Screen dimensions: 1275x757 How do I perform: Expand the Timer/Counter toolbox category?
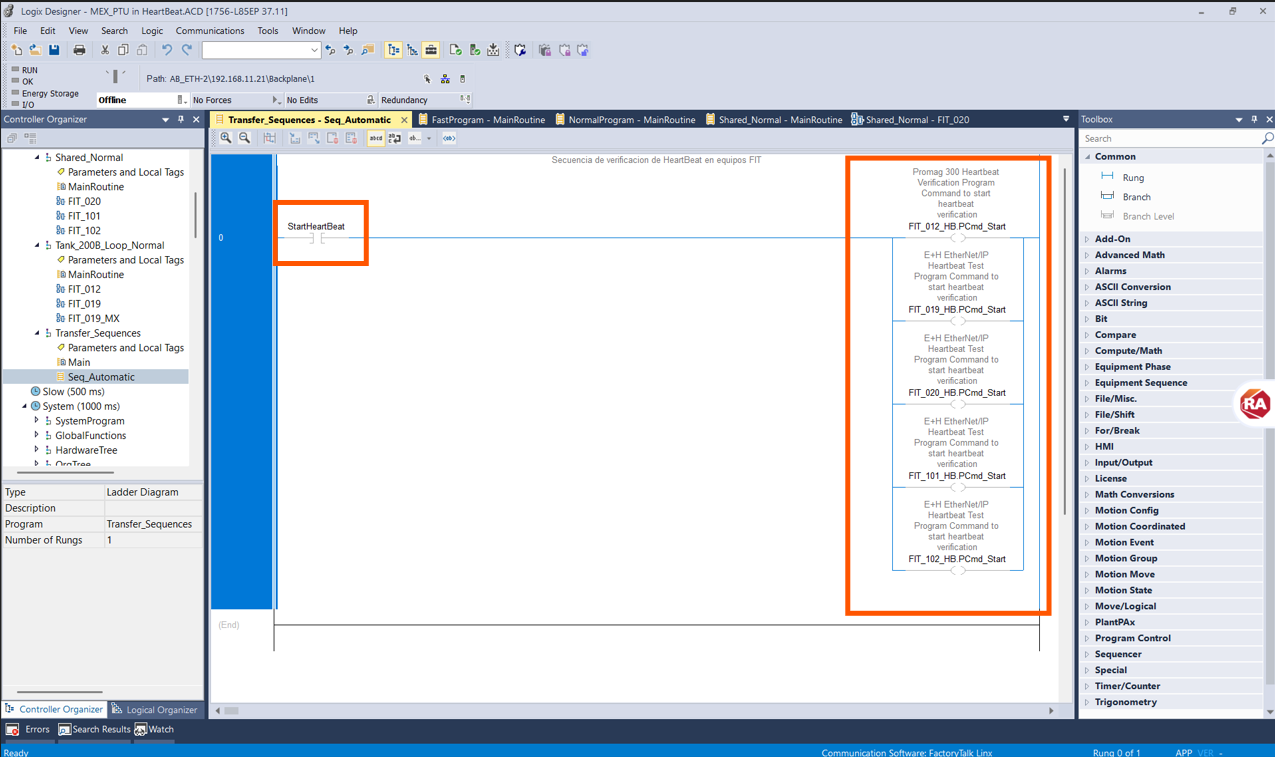click(x=1087, y=686)
